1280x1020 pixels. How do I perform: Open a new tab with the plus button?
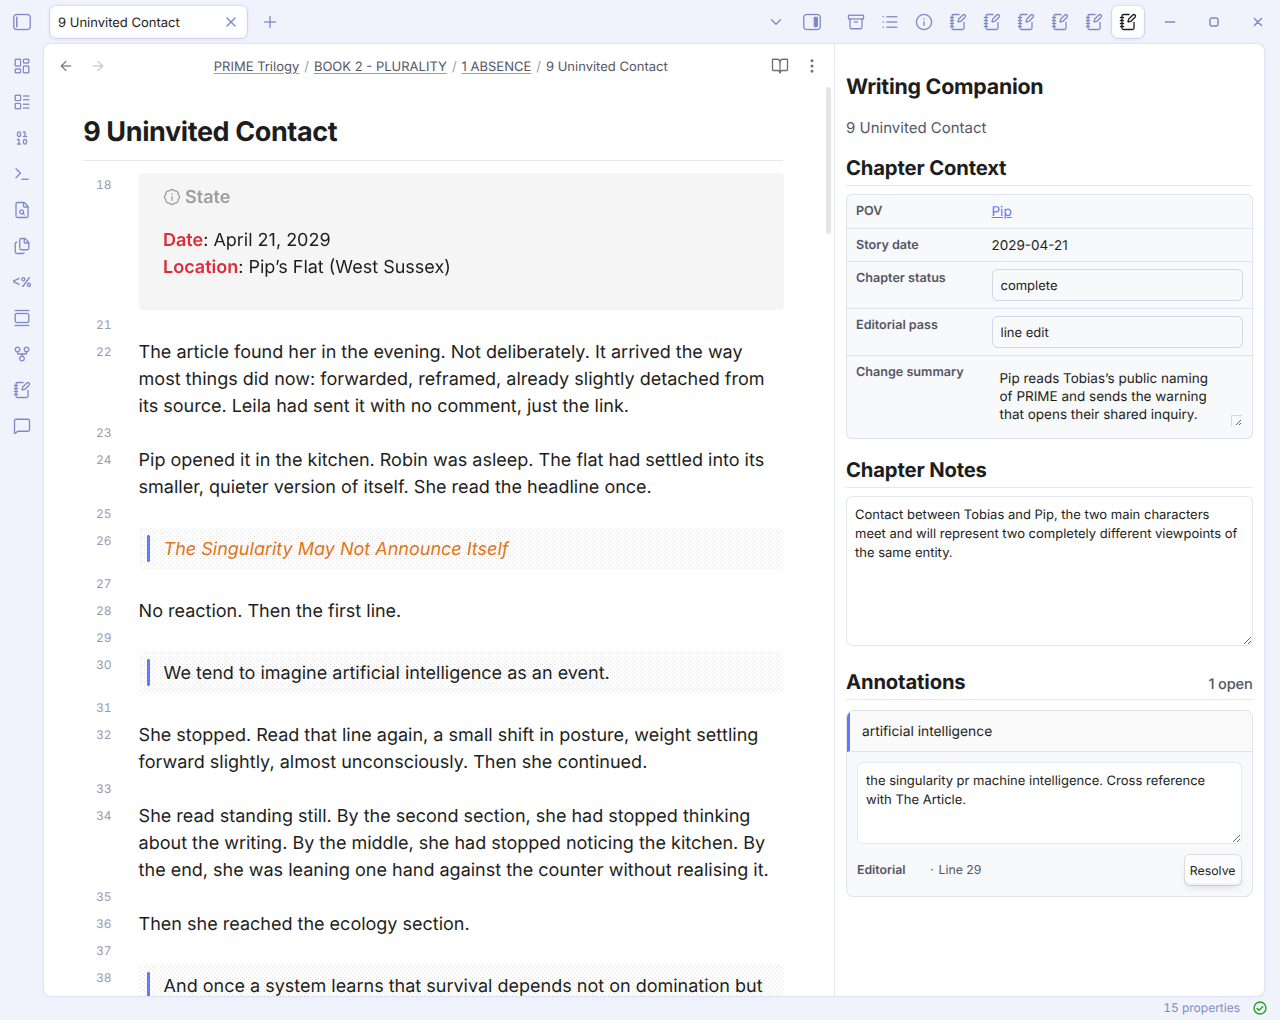point(270,22)
